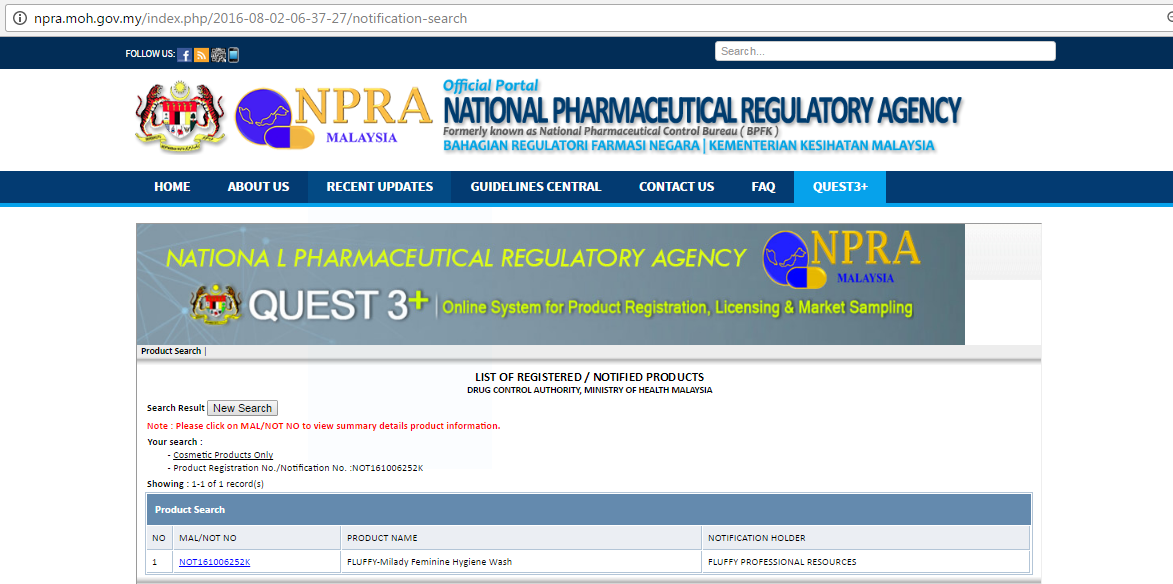Click the Cosmetic Products Only link
Viewport: 1173px width, 584px height.
(x=223, y=455)
